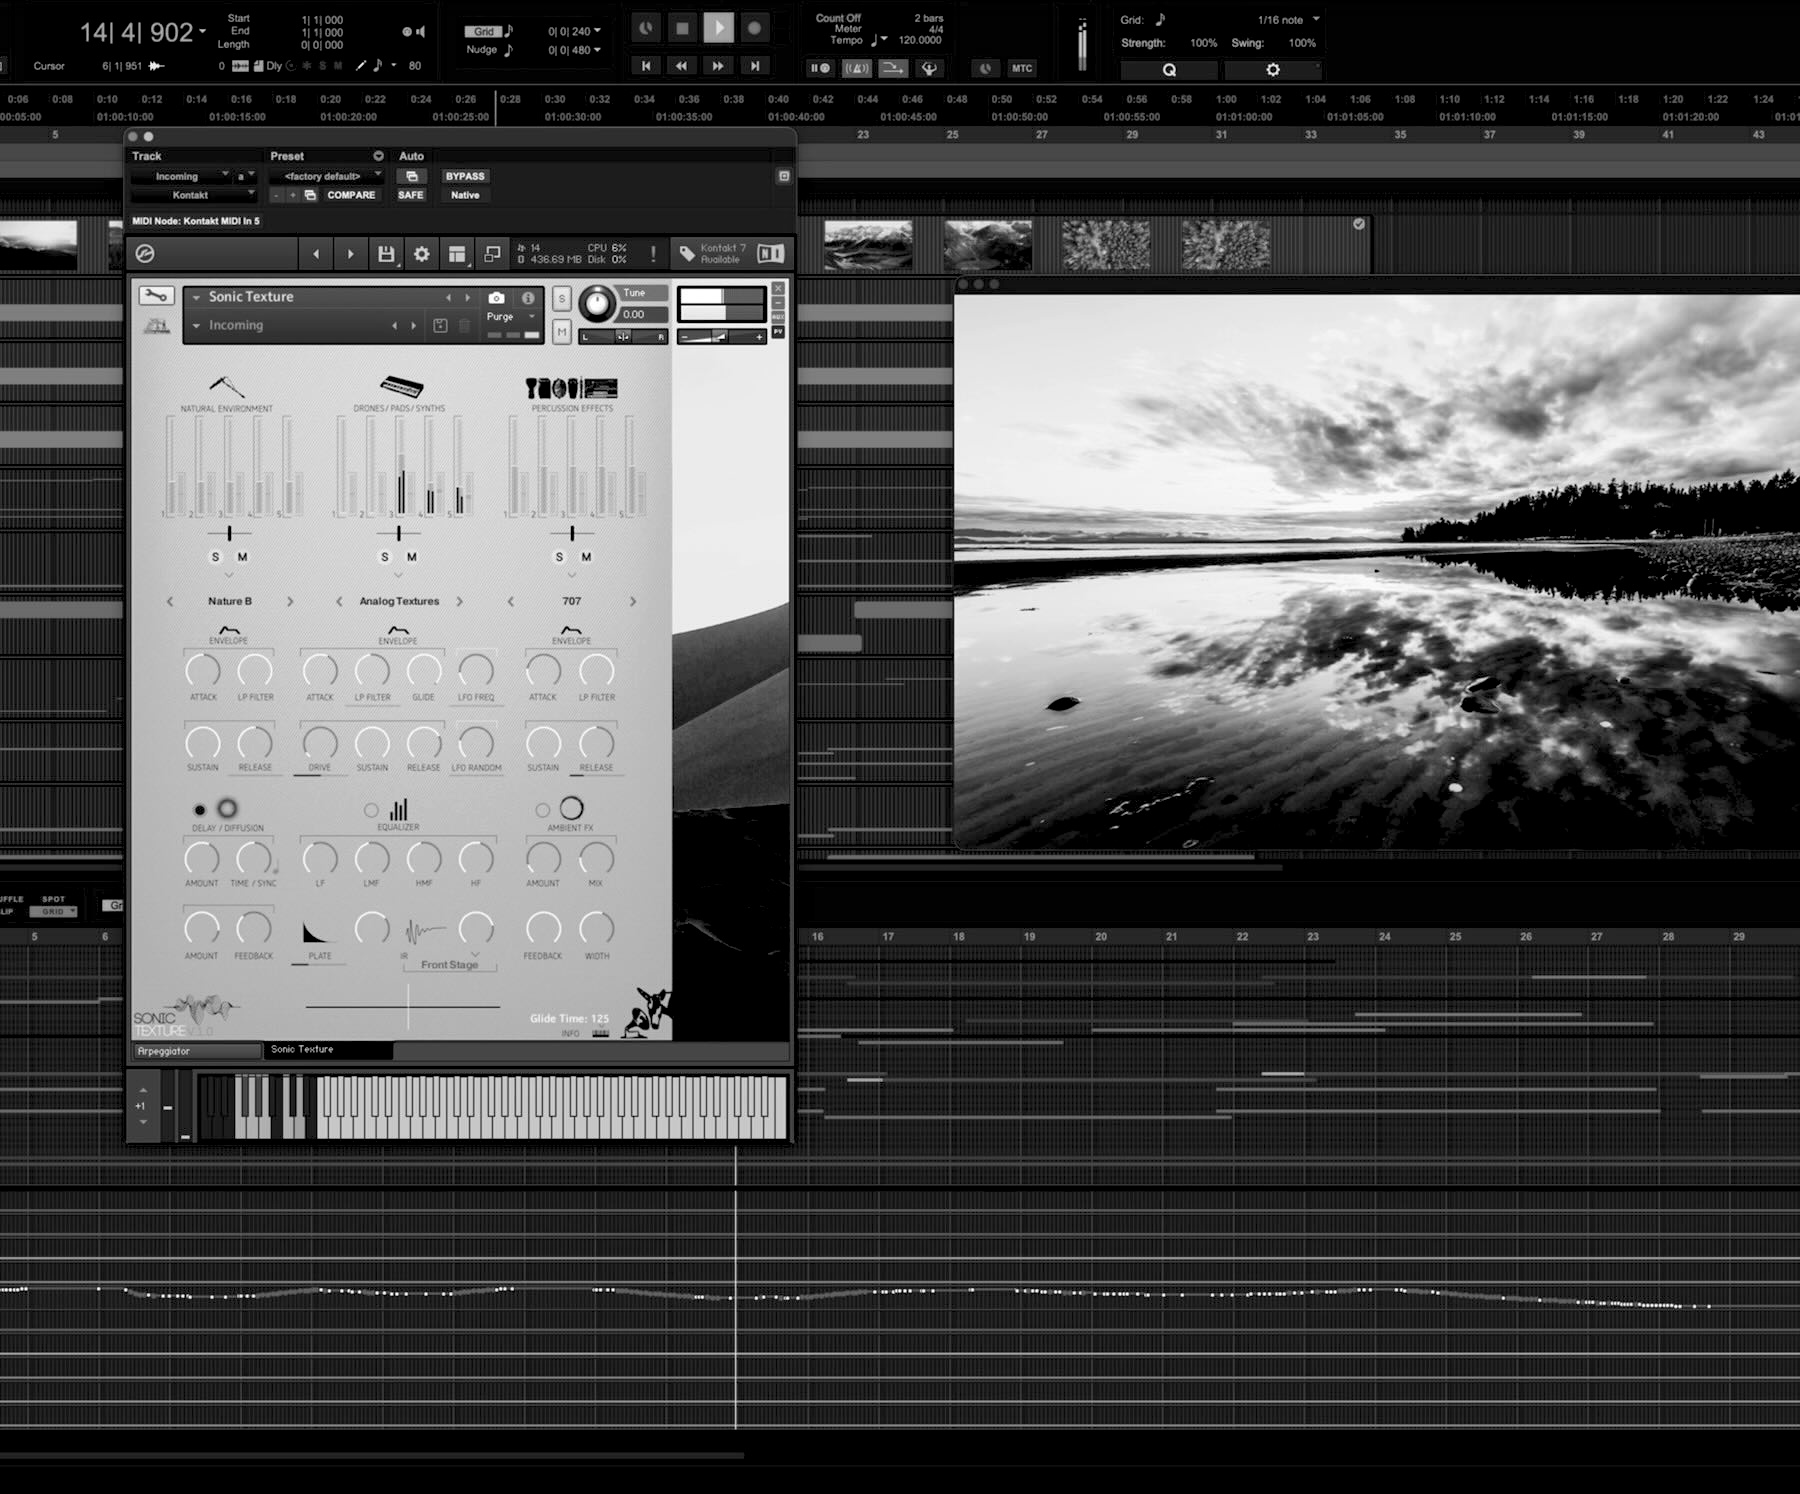Screen dimensions: 1800x1494
Task: Open instrument edit wrench icon
Action: (156, 296)
